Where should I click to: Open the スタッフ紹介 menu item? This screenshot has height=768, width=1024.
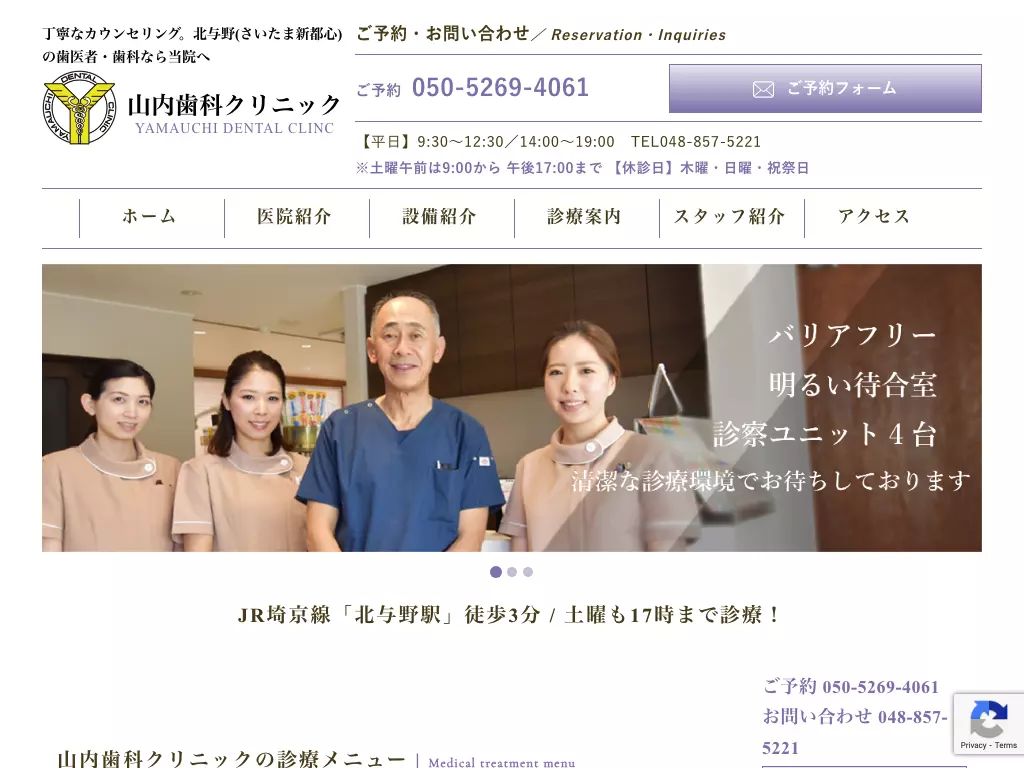click(729, 217)
